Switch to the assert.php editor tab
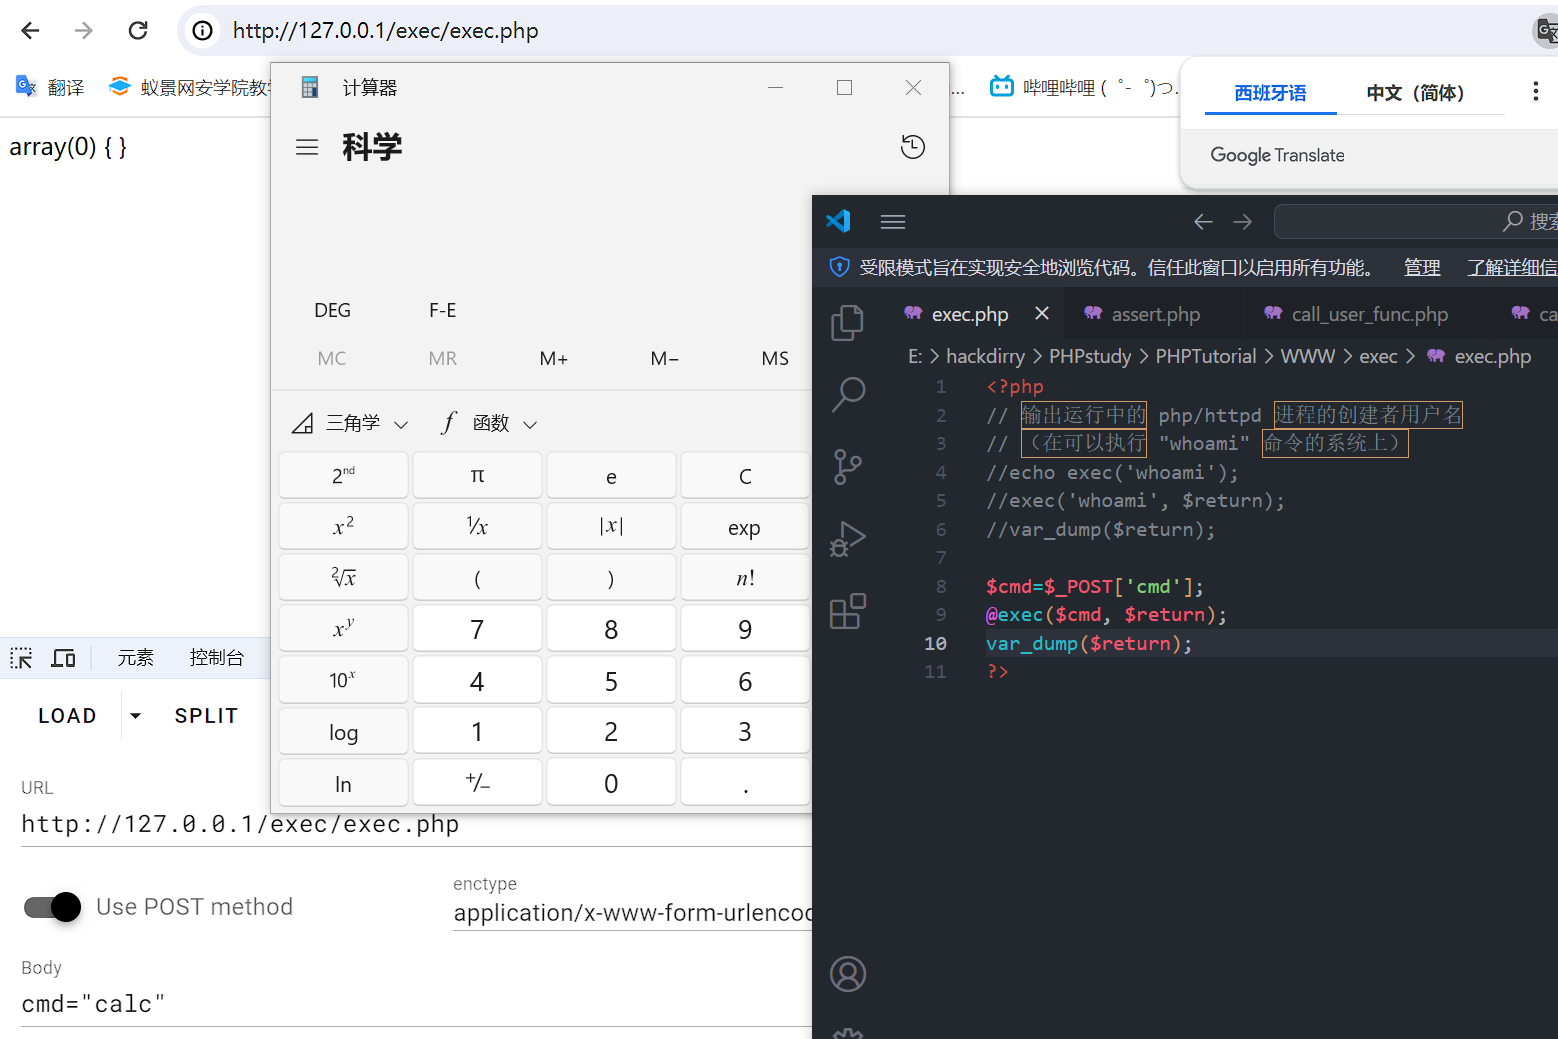Viewport: 1558px width, 1039px height. coord(1143,314)
